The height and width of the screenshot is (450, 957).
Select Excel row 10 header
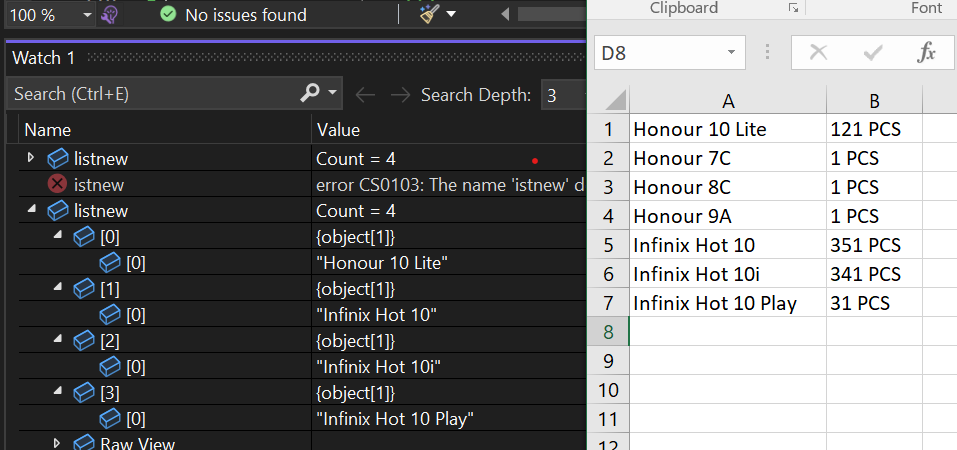coord(608,390)
